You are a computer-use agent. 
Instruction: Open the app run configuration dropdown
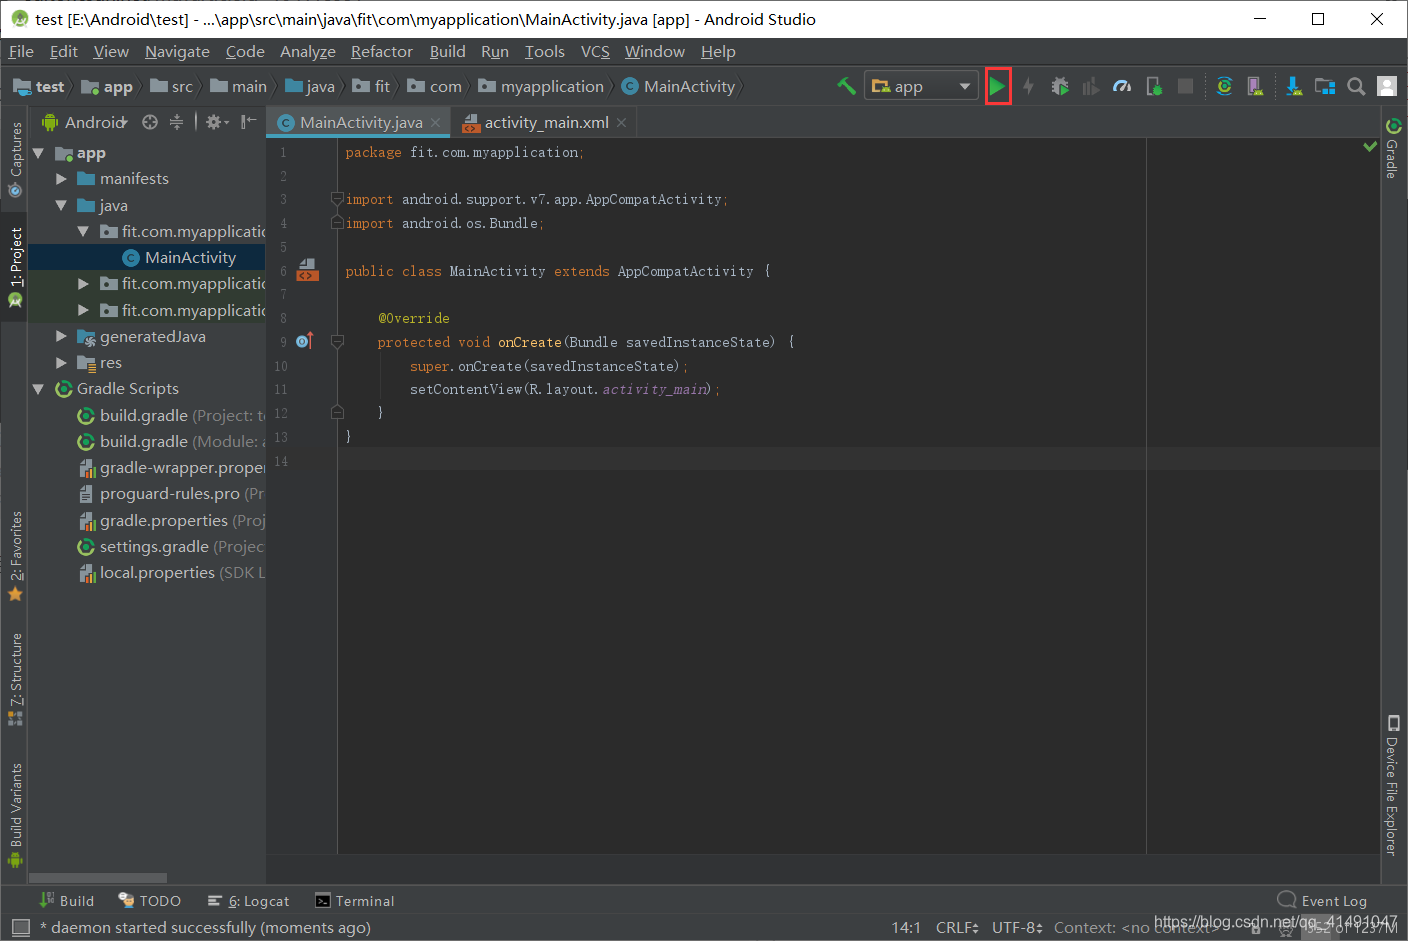coord(921,87)
